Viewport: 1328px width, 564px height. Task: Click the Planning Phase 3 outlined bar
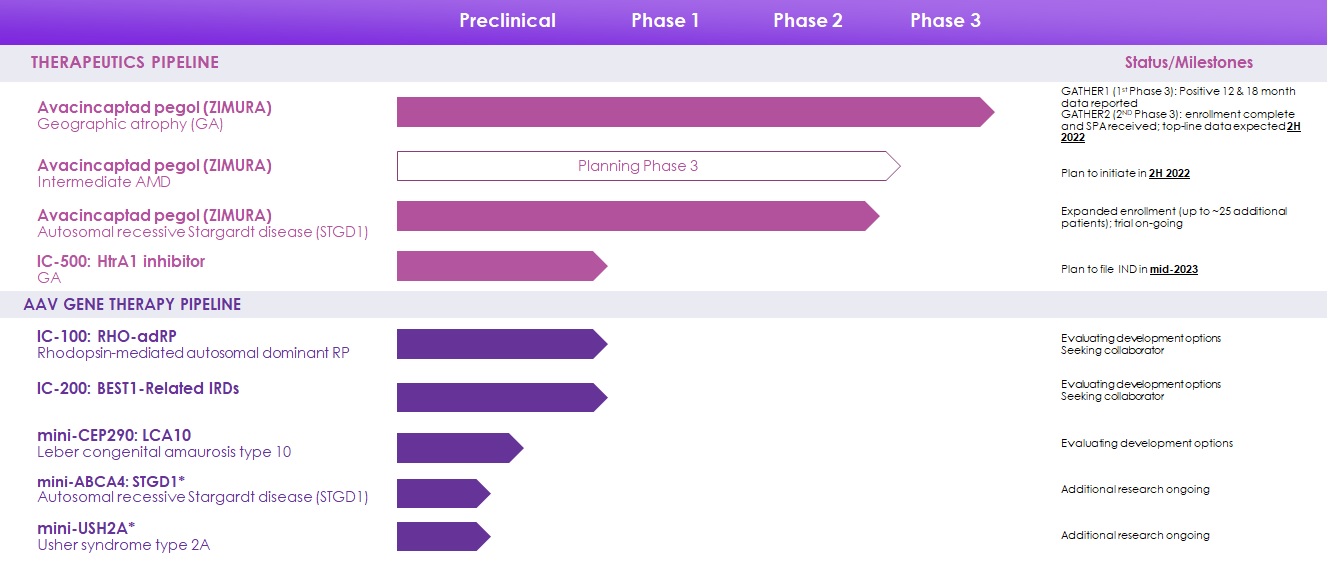tap(640, 166)
